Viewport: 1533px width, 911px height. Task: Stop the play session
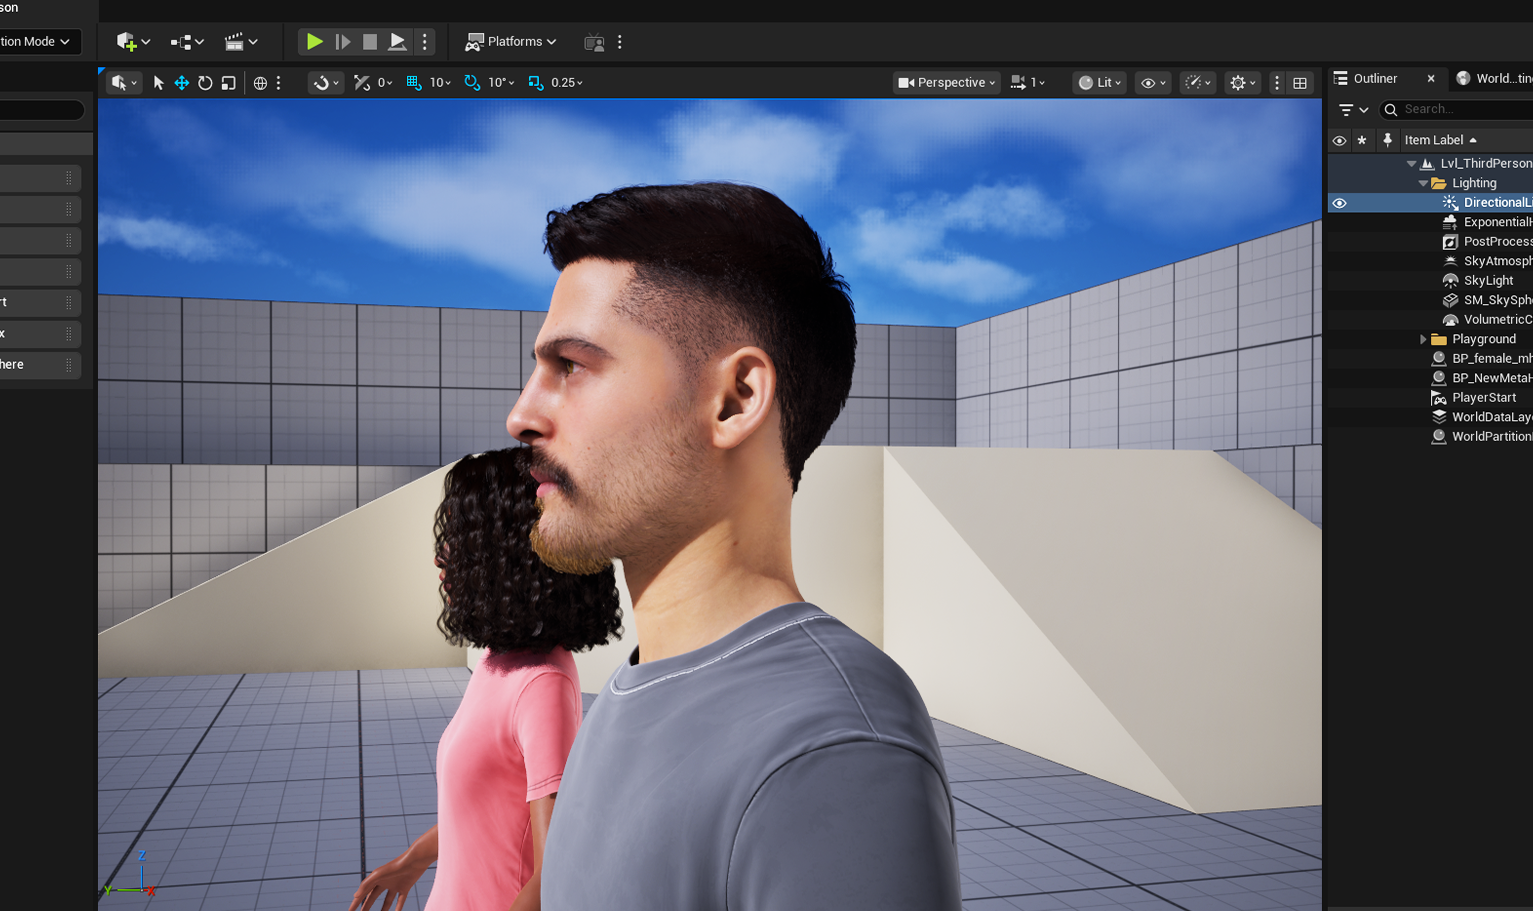pos(370,42)
